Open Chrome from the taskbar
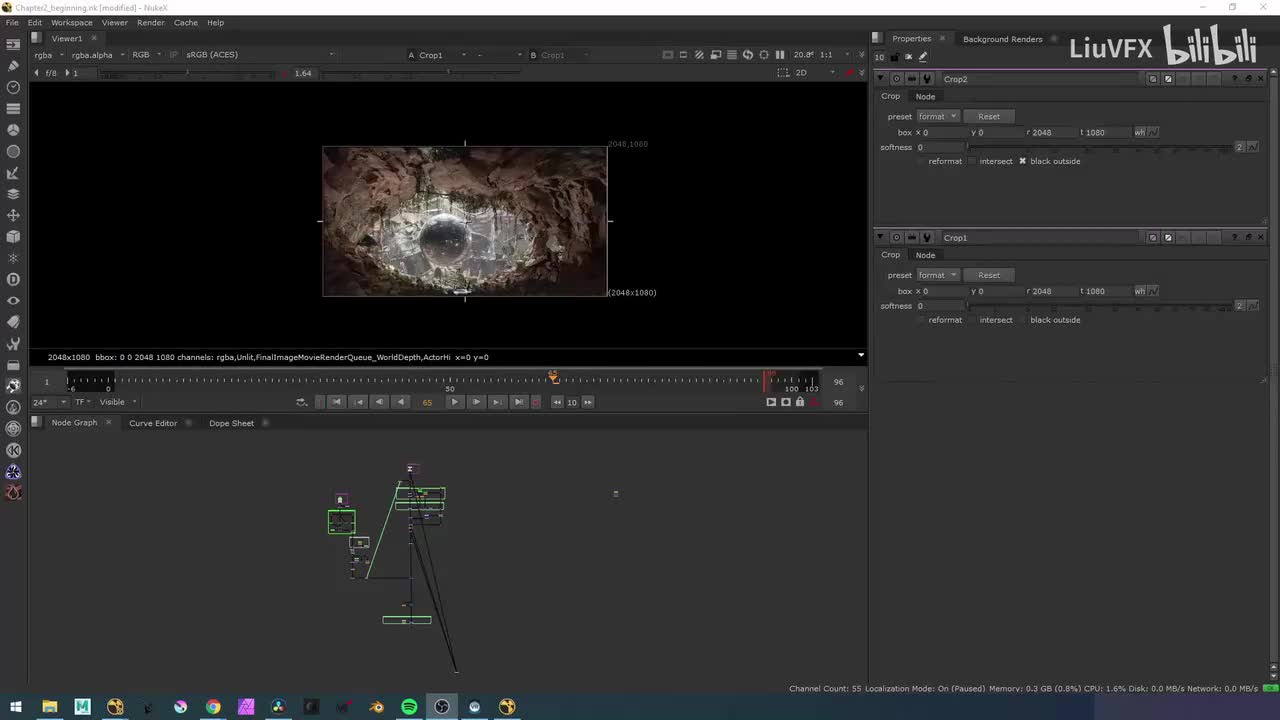Screen dimensions: 1280x720 tap(213, 707)
